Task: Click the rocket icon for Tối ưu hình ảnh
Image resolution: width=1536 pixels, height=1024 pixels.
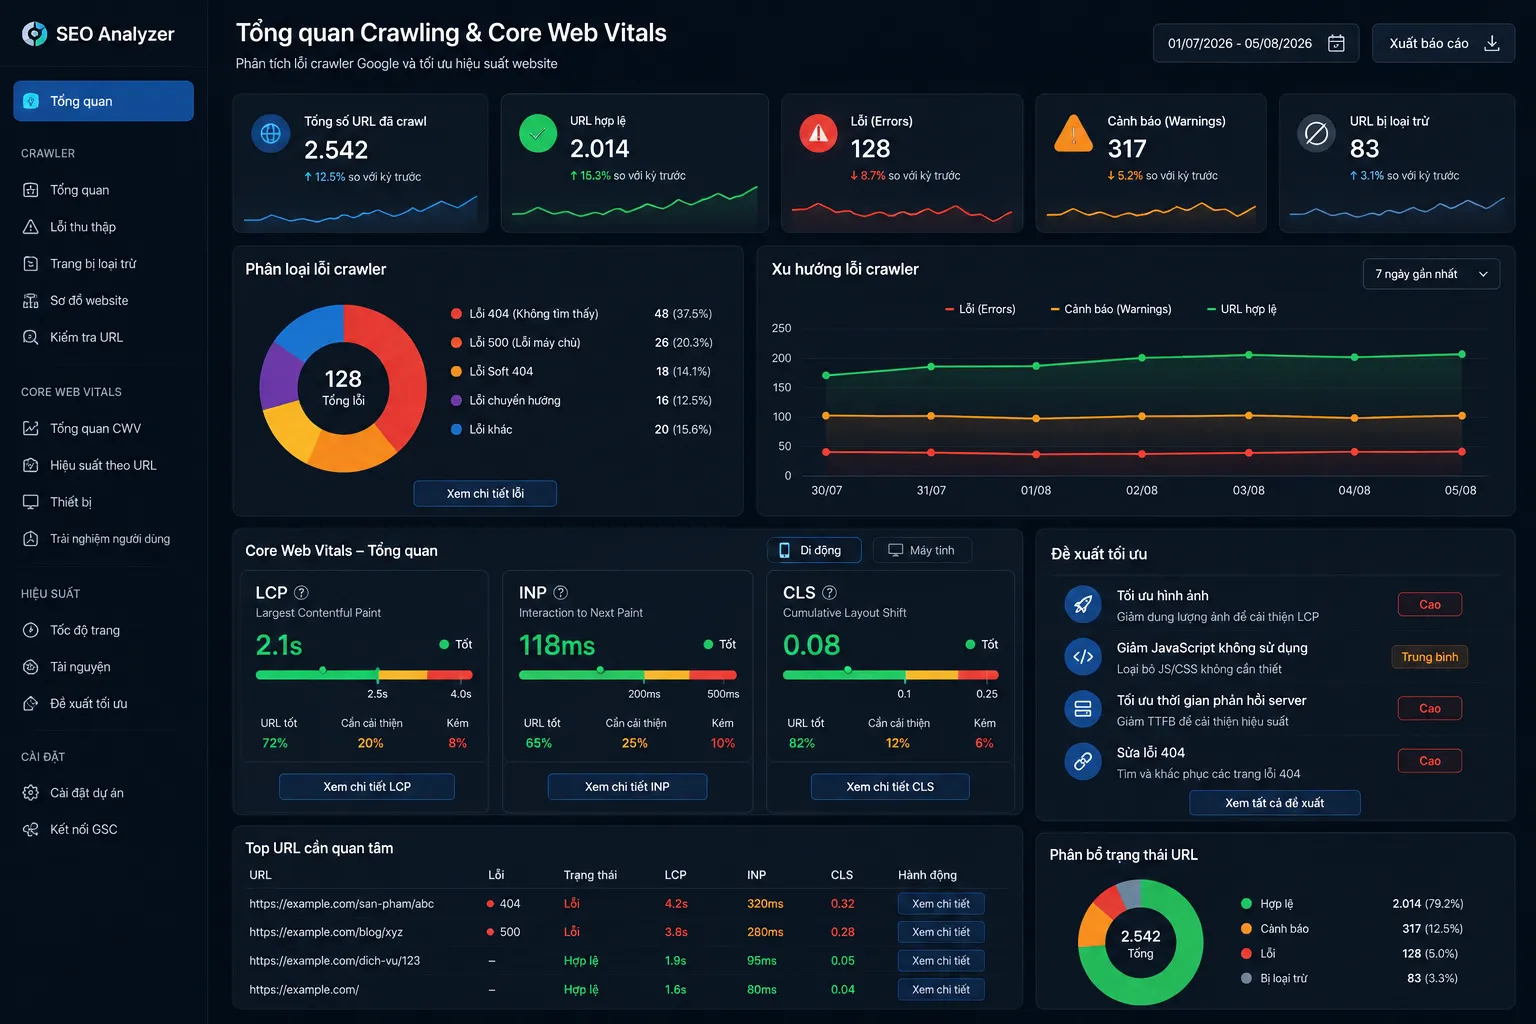Action: pyautogui.click(x=1082, y=604)
